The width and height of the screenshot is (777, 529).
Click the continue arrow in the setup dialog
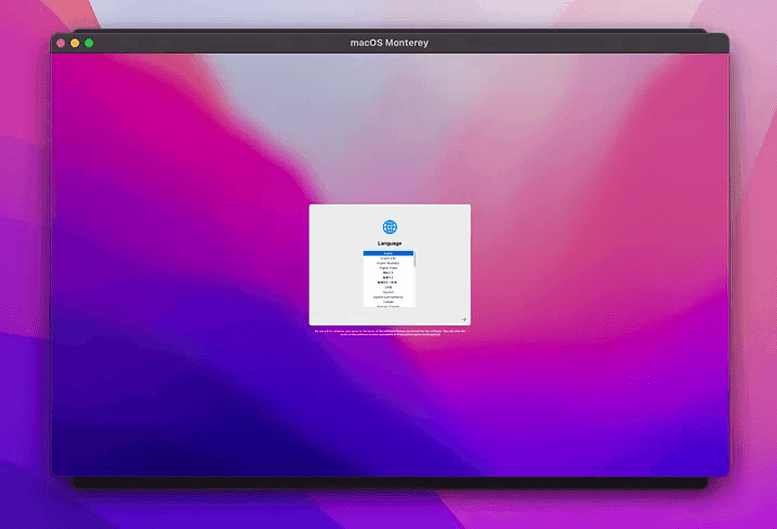click(x=464, y=319)
